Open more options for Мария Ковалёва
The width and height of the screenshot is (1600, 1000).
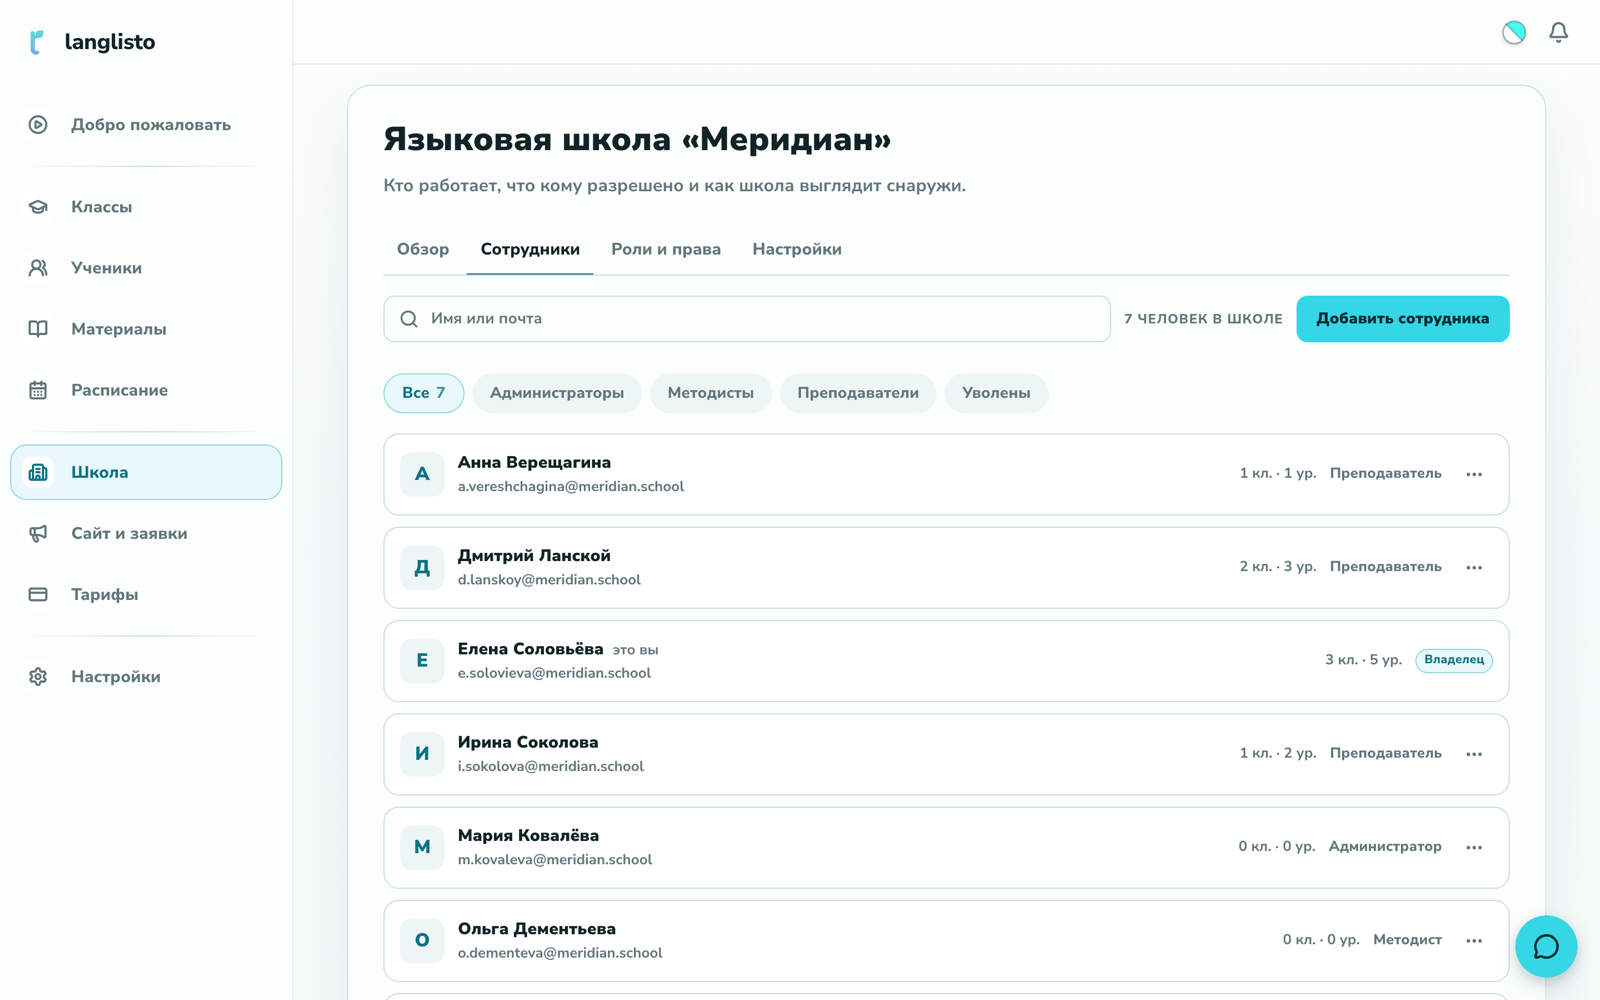coord(1474,847)
